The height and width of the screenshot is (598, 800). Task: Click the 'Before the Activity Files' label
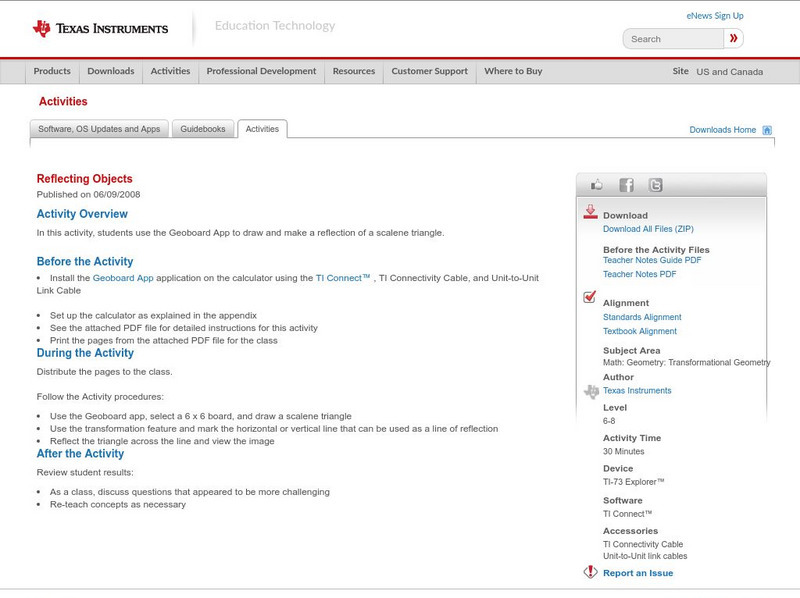(656, 250)
